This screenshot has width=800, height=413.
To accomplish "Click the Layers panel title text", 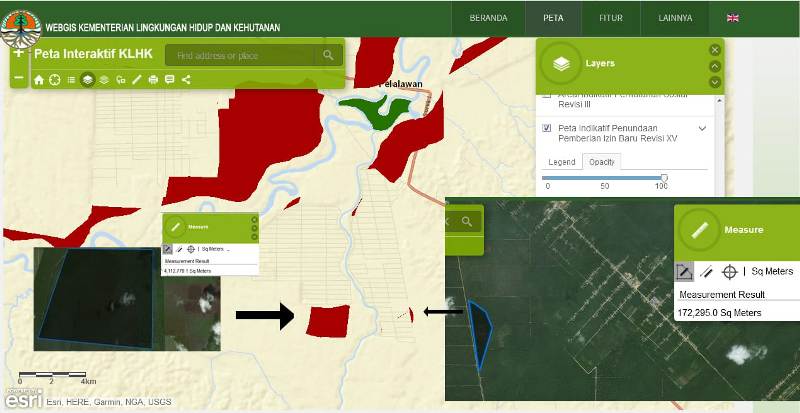I will [600, 64].
